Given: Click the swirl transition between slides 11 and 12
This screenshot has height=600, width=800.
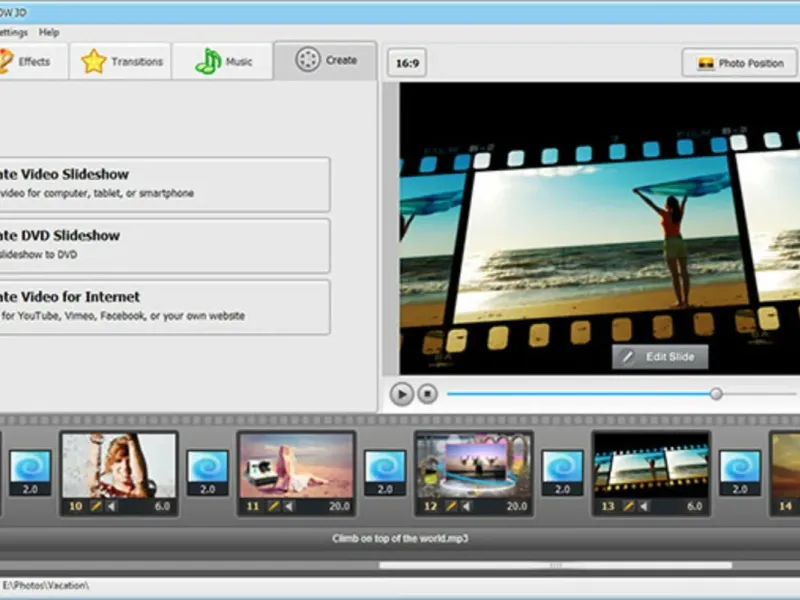Looking at the screenshot, I should (385, 466).
